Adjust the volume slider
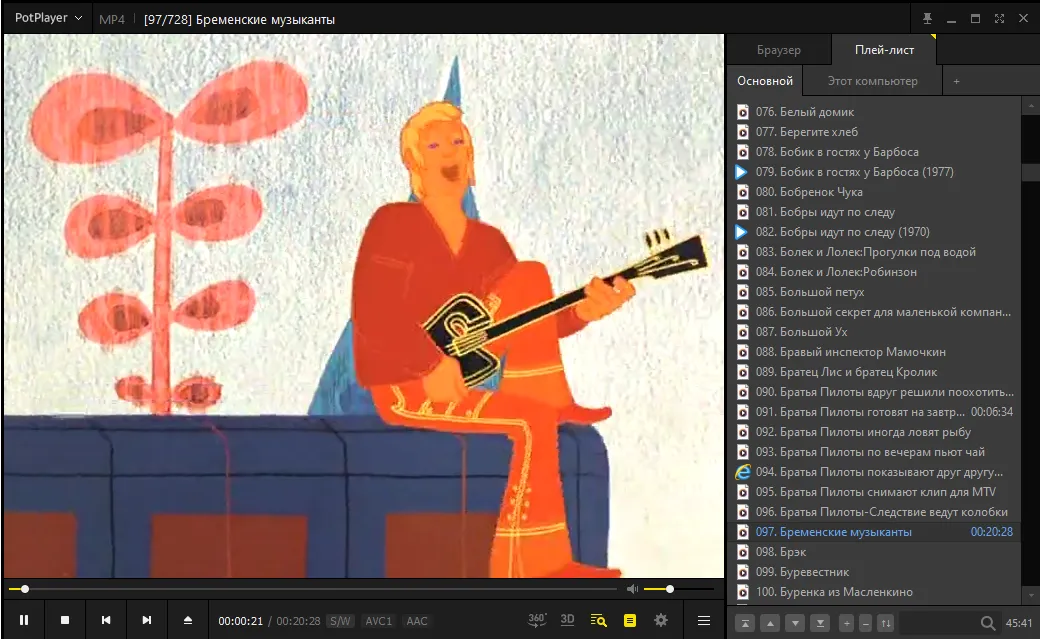The image size is (1040, 639). (679, 589)
